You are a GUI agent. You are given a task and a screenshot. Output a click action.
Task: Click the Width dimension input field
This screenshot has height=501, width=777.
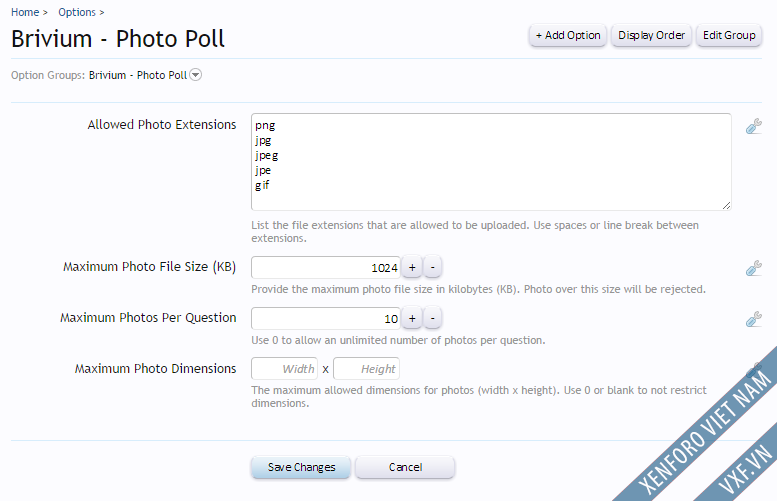tap(284, 369)
